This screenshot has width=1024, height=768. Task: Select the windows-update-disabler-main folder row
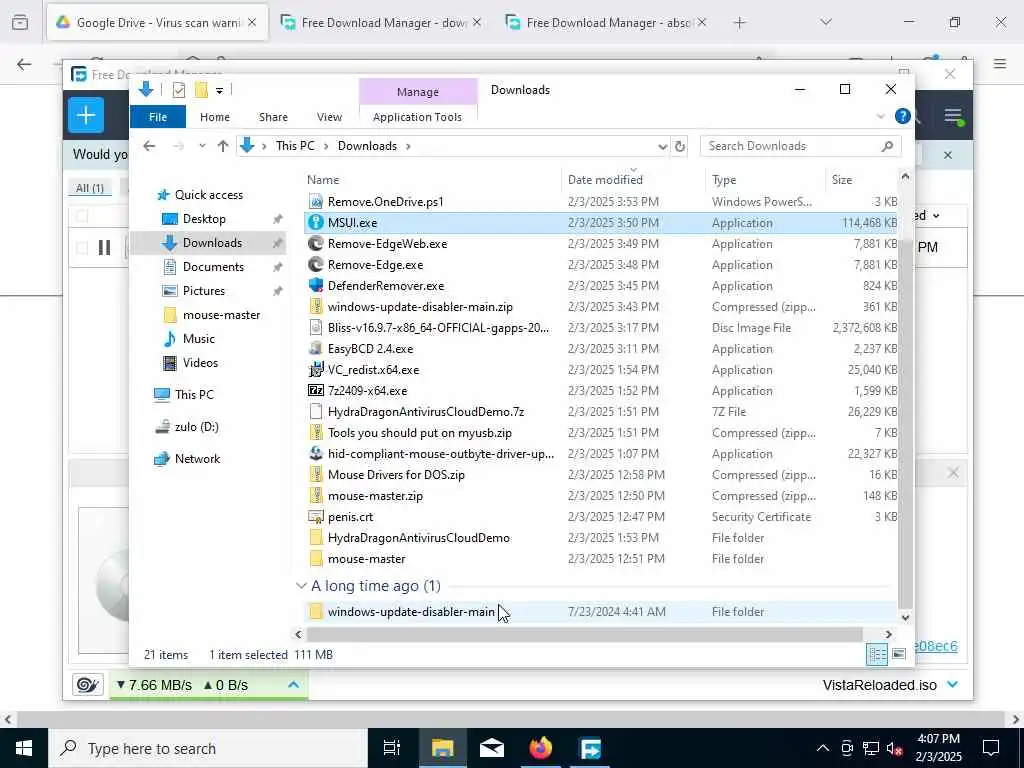click(601, 612)
